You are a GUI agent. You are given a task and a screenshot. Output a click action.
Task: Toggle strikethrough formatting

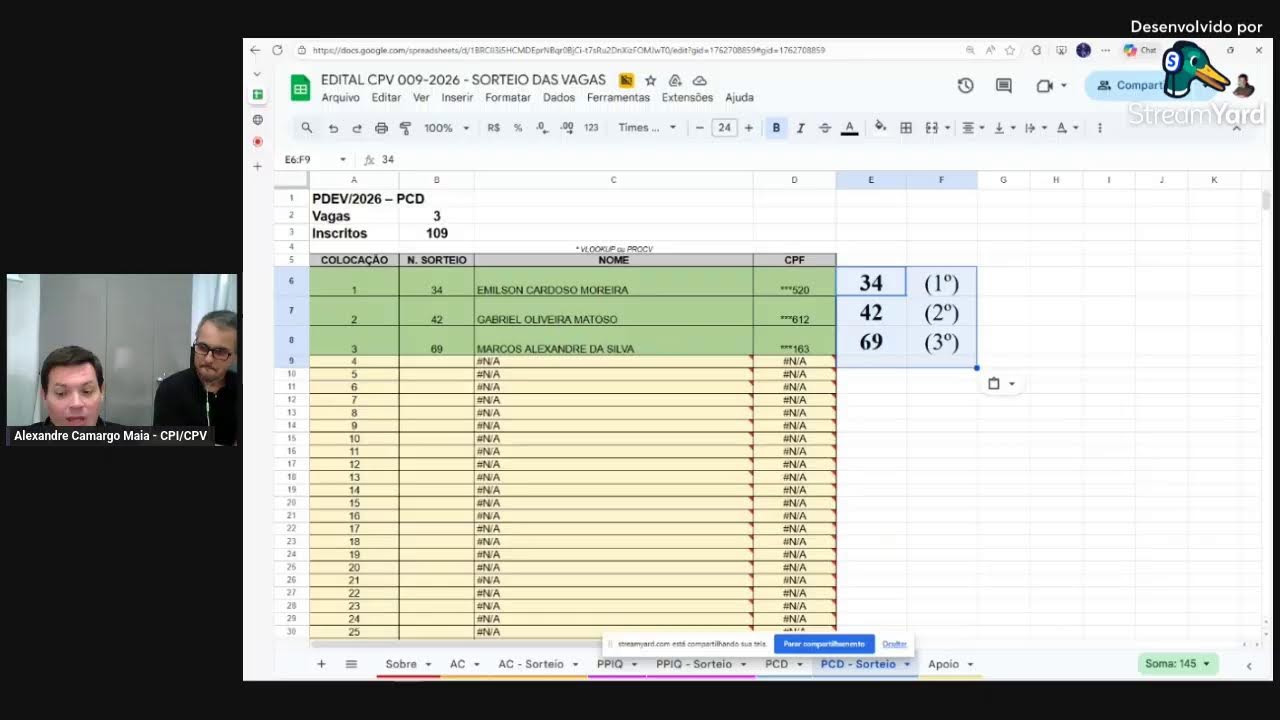(825, 128)
